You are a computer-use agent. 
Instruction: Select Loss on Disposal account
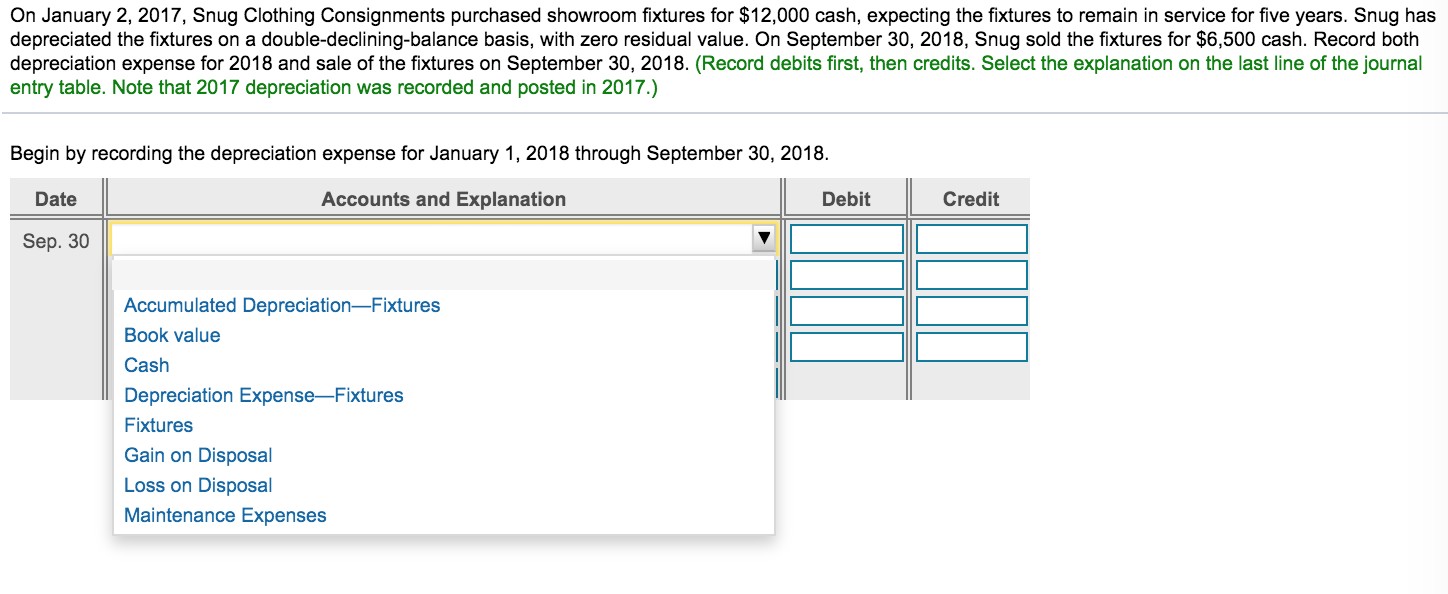click(x=197, y=485)
